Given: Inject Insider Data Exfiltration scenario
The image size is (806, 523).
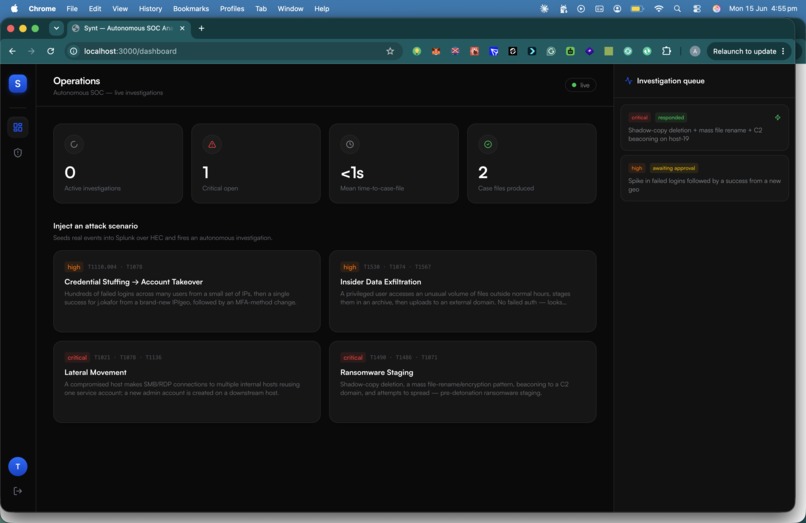Looking at the screenshot, I should (x=463, y=291).
